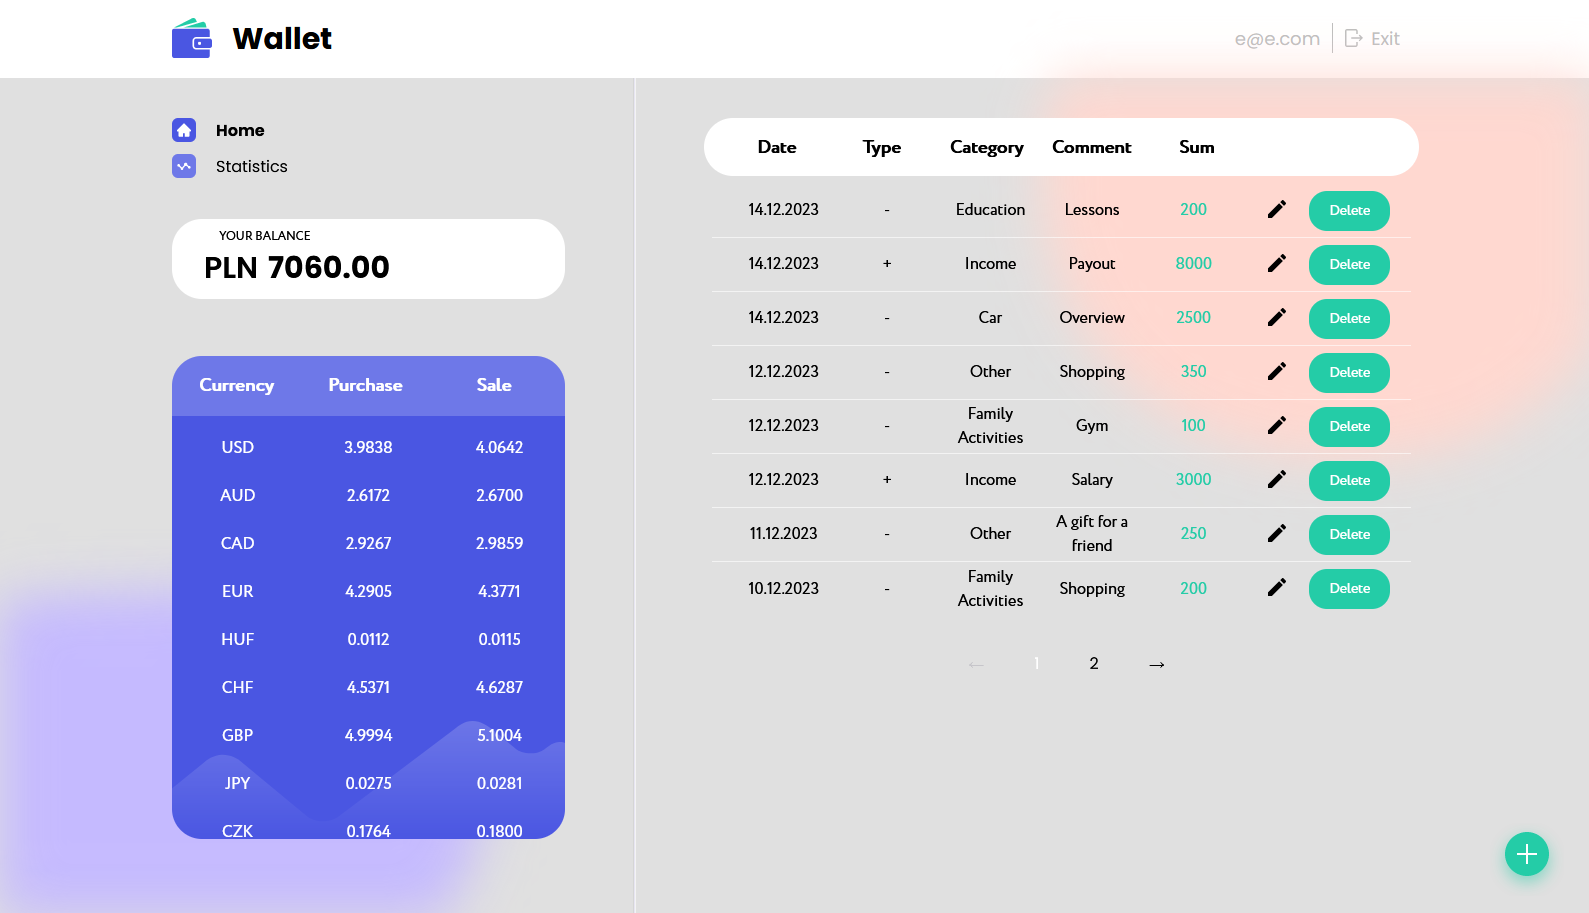This screenshot has width=1589, height=913.
Task: Delete the Payout 8000 transaction
Action: click(x=1349, y=265)
